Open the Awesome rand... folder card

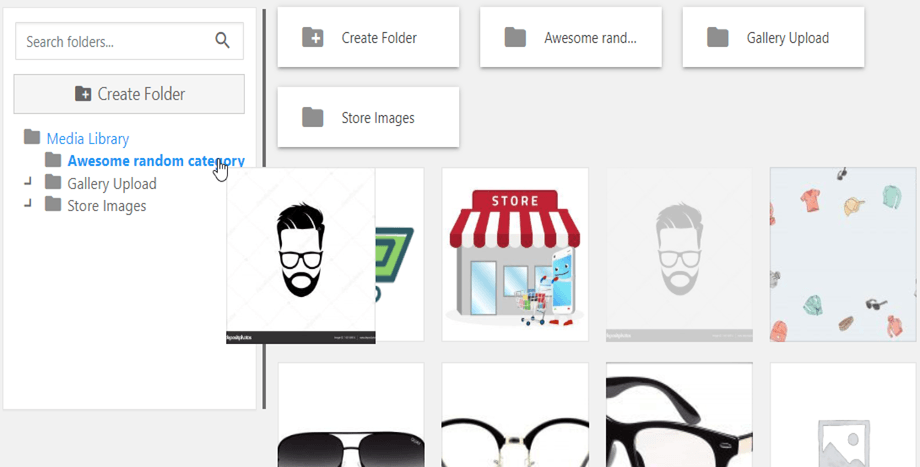pos(570,38)
